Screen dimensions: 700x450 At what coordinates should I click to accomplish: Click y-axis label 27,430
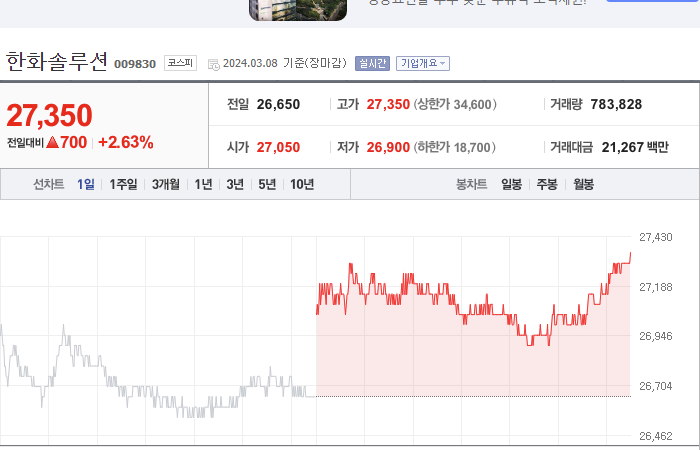tap(656, 237)
